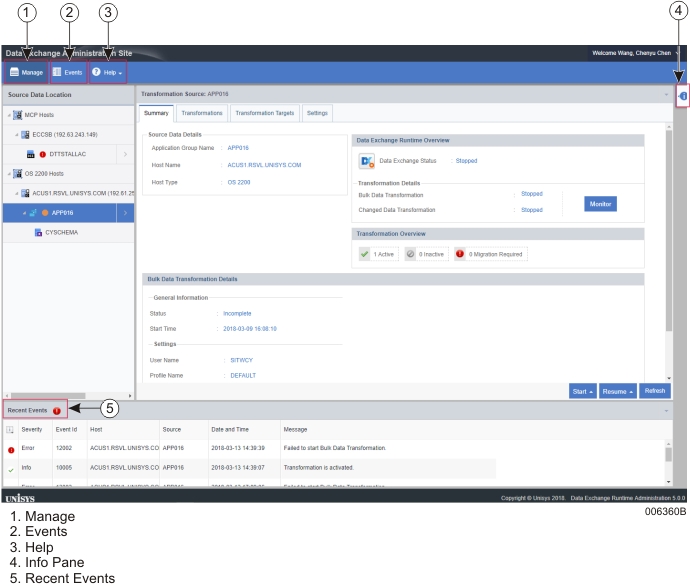
Task: Click the Refresh button
Action: pyautogui.click(x=655, y=391)
